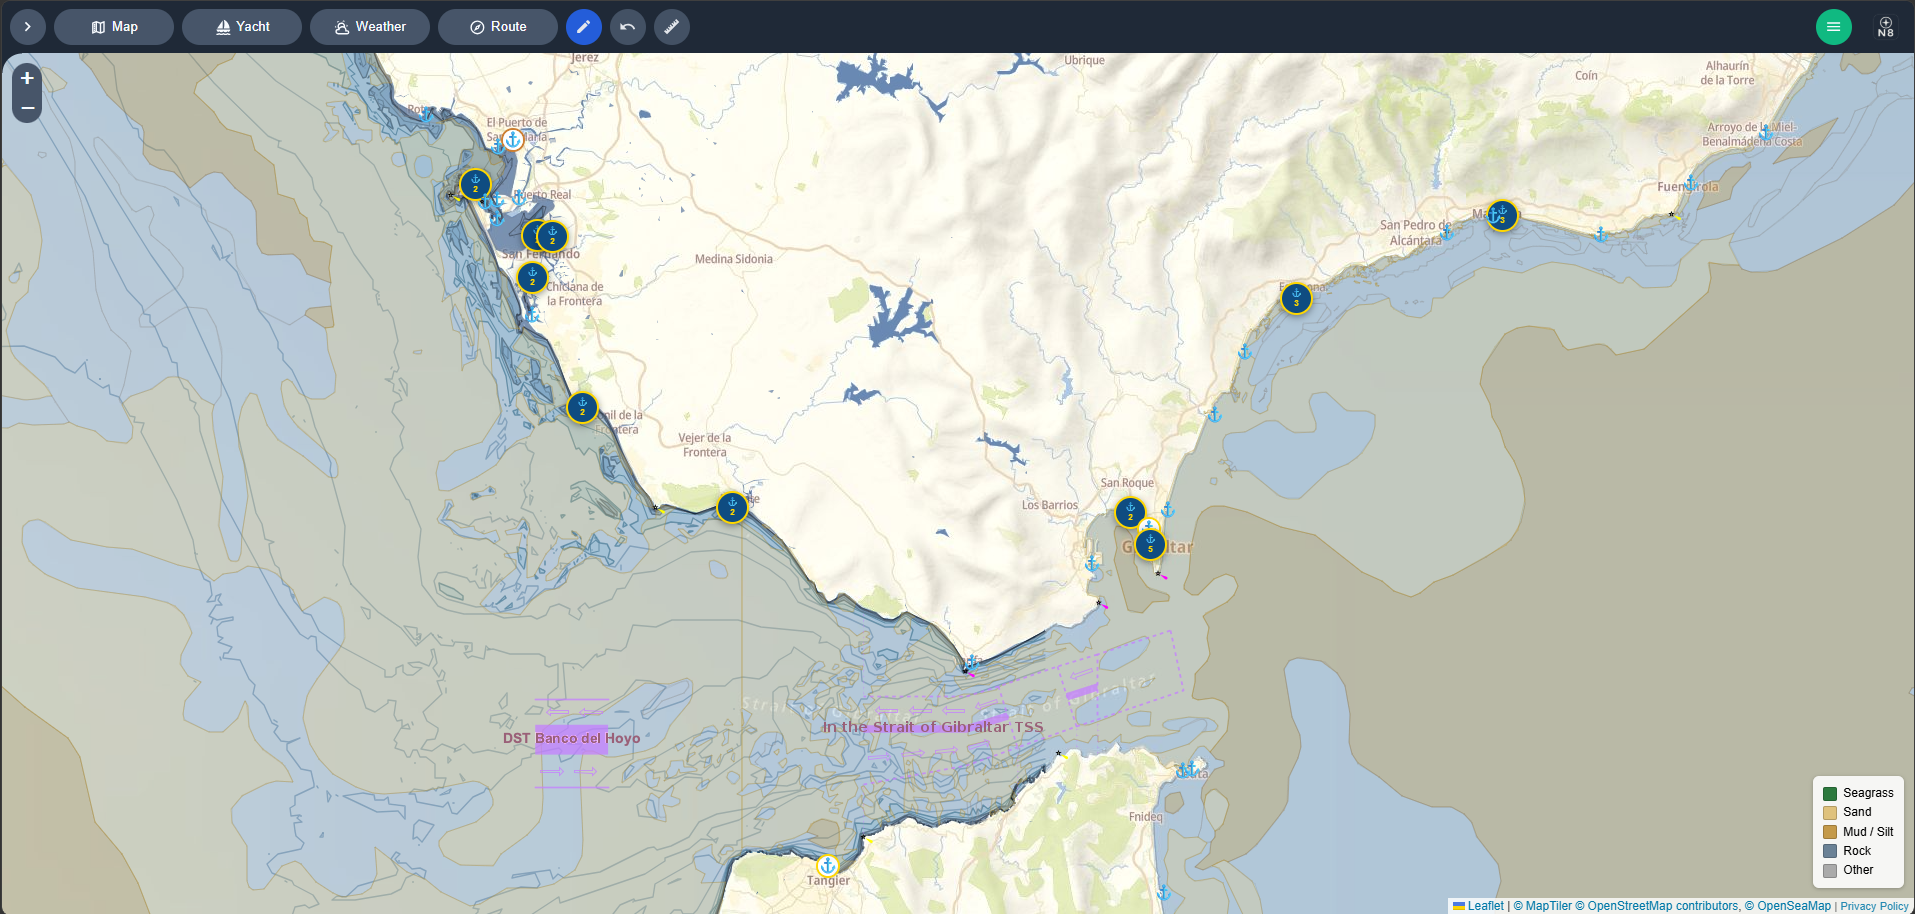Image resolution: width=1915 pixels, height=914 pixels.
Task: Select the anchor marker at Fuengirola
Action: (1690, 183)
